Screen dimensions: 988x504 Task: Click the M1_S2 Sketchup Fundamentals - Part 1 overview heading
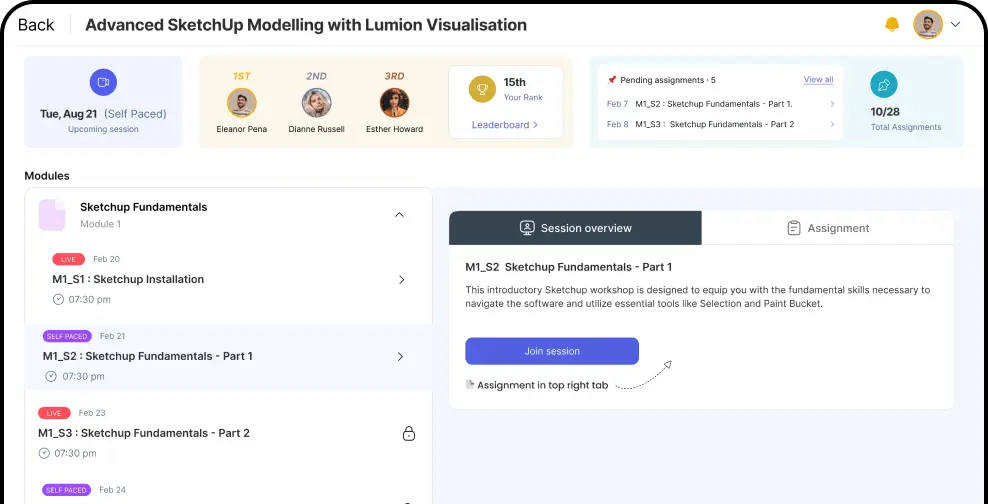[568, 267]
